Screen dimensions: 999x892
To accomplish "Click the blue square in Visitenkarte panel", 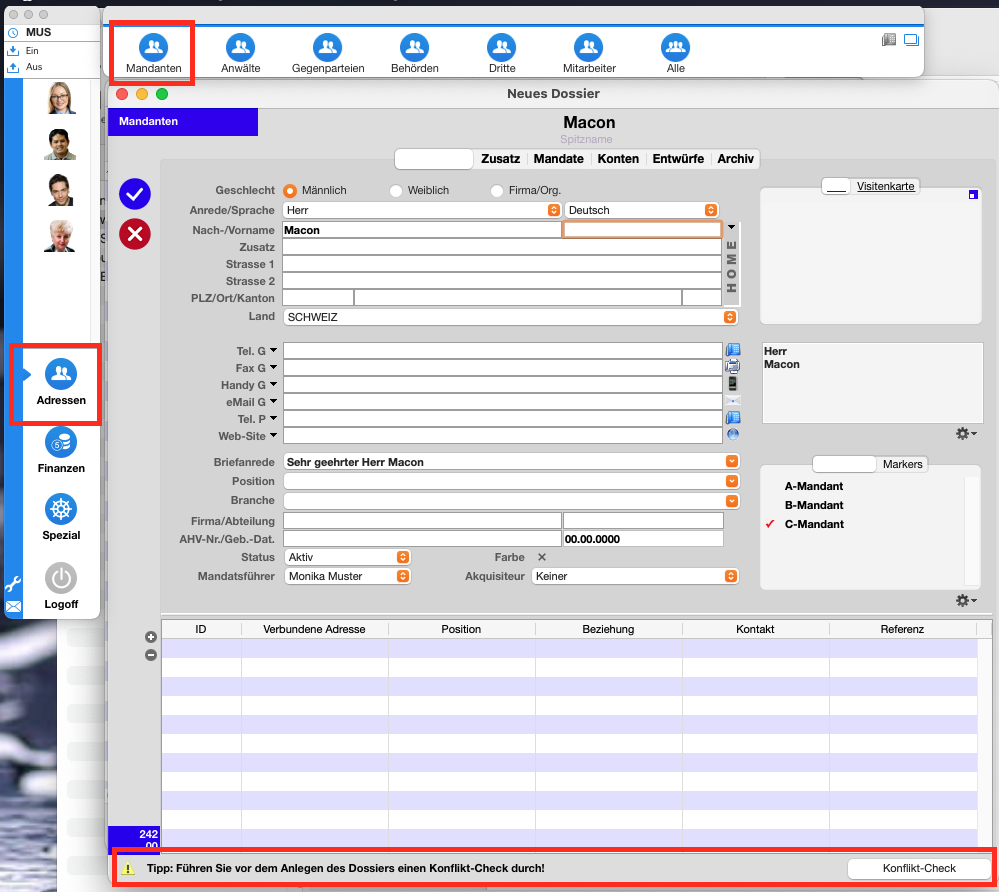I will point(973,195).
